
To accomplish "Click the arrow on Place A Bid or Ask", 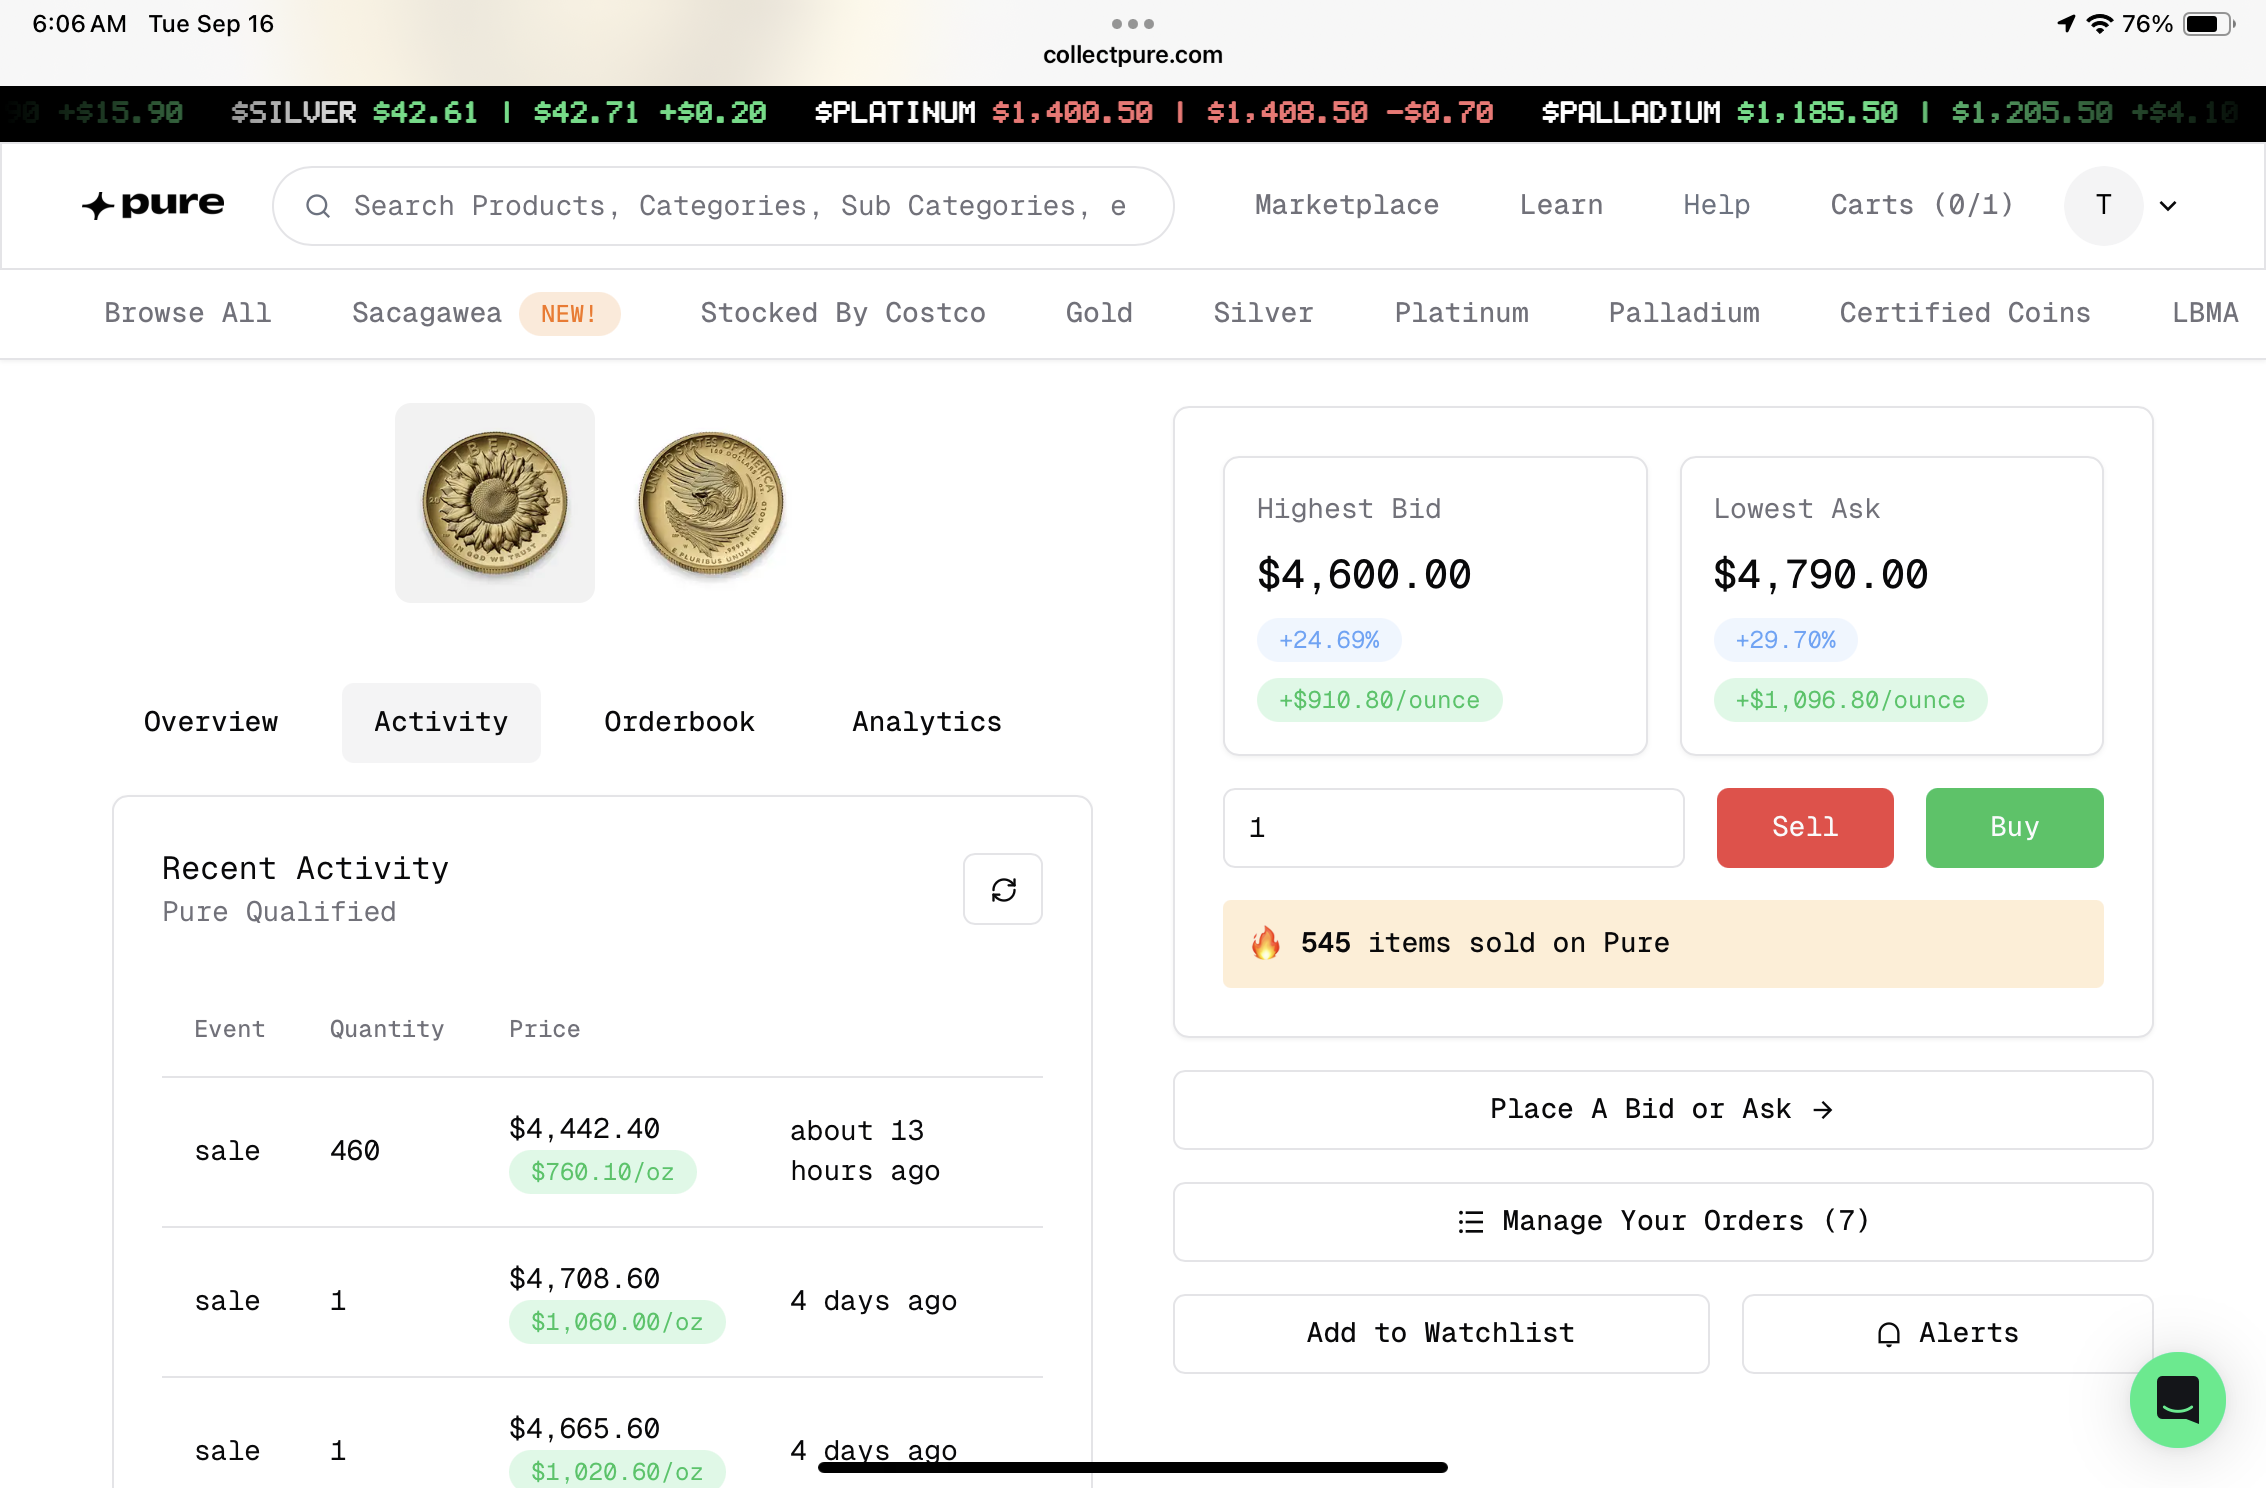I will (x=1823, y=1110).
